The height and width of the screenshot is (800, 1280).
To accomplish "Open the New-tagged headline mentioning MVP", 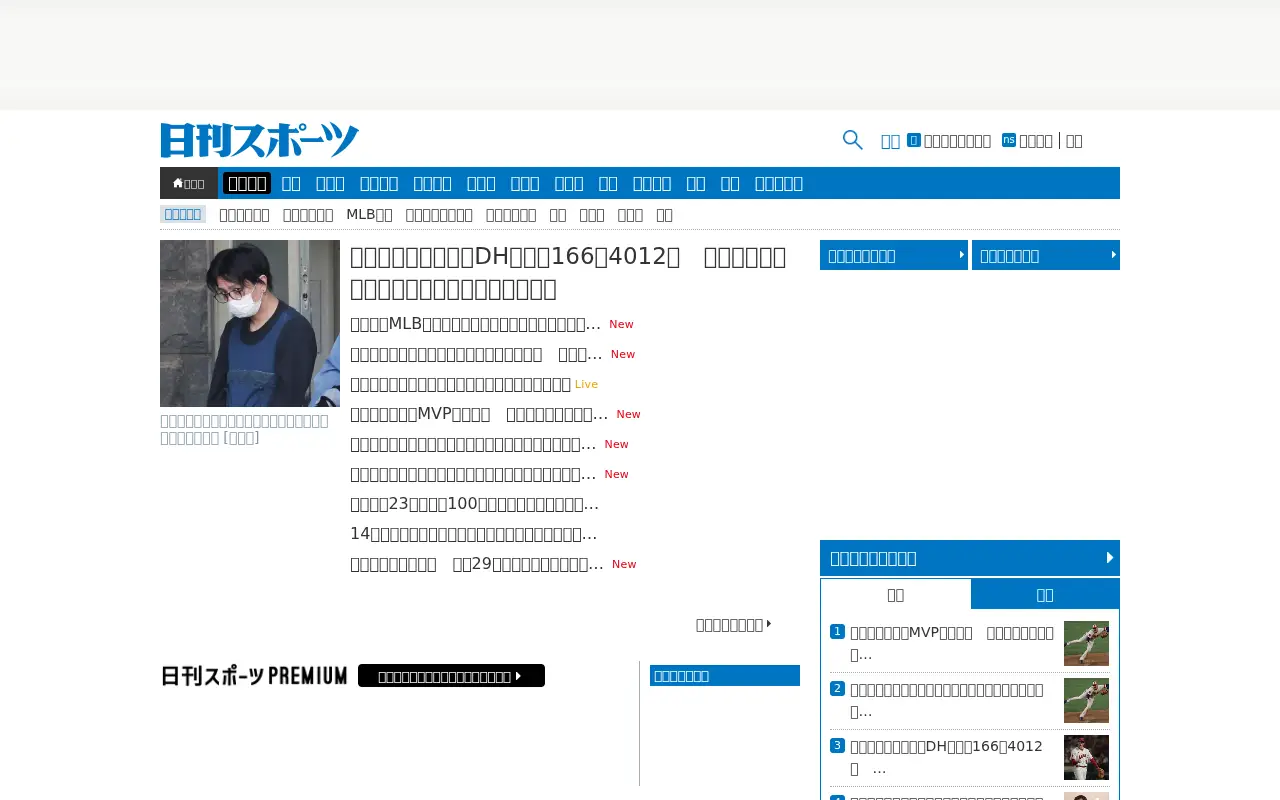I will click(479, 414).
